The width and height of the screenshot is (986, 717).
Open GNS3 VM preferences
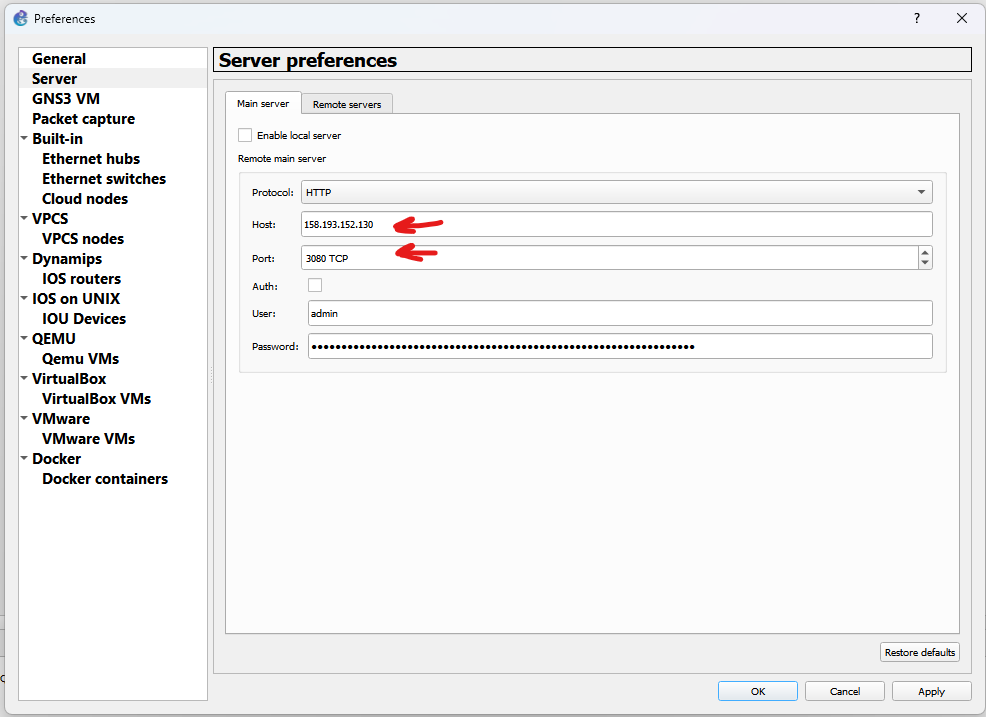[66, 99]
